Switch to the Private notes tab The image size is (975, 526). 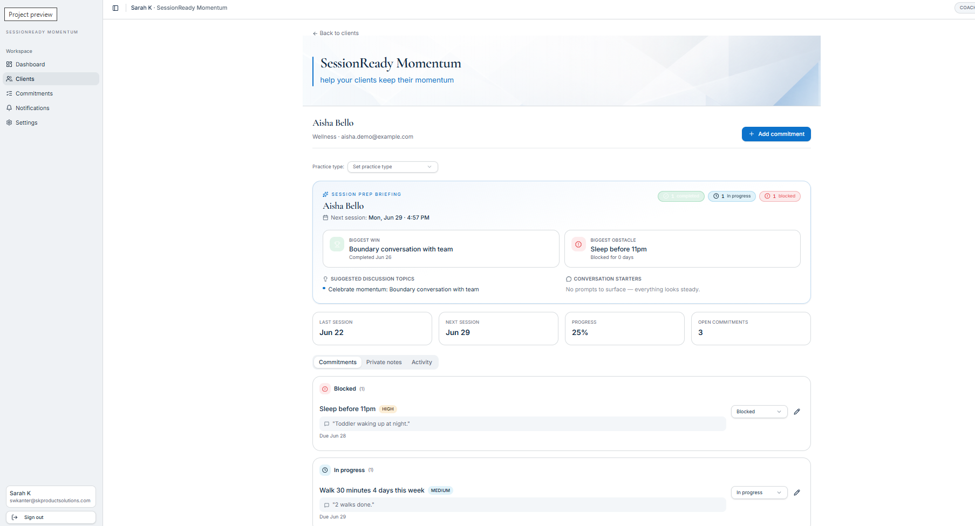[x=384, y=362]
